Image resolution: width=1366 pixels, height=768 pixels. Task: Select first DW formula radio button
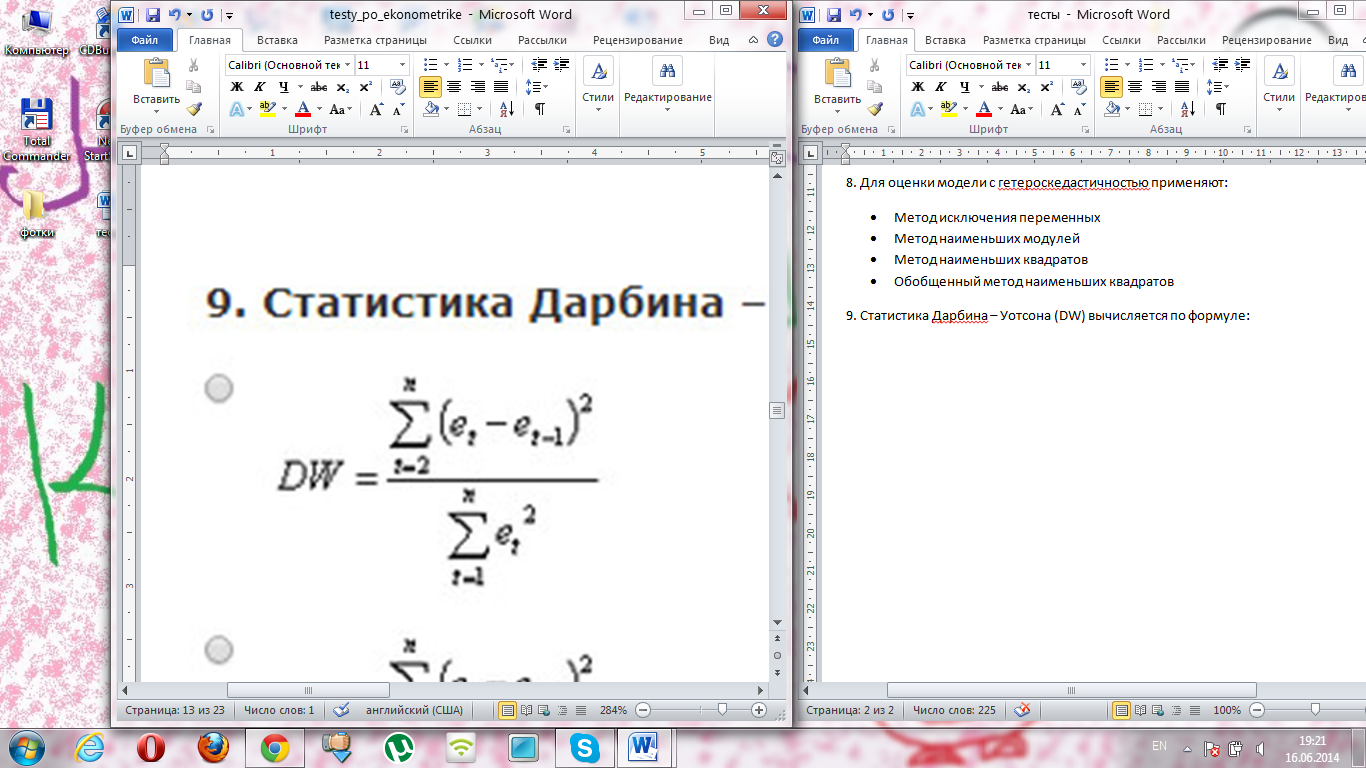pyautogui.click(x=219, y=389)
